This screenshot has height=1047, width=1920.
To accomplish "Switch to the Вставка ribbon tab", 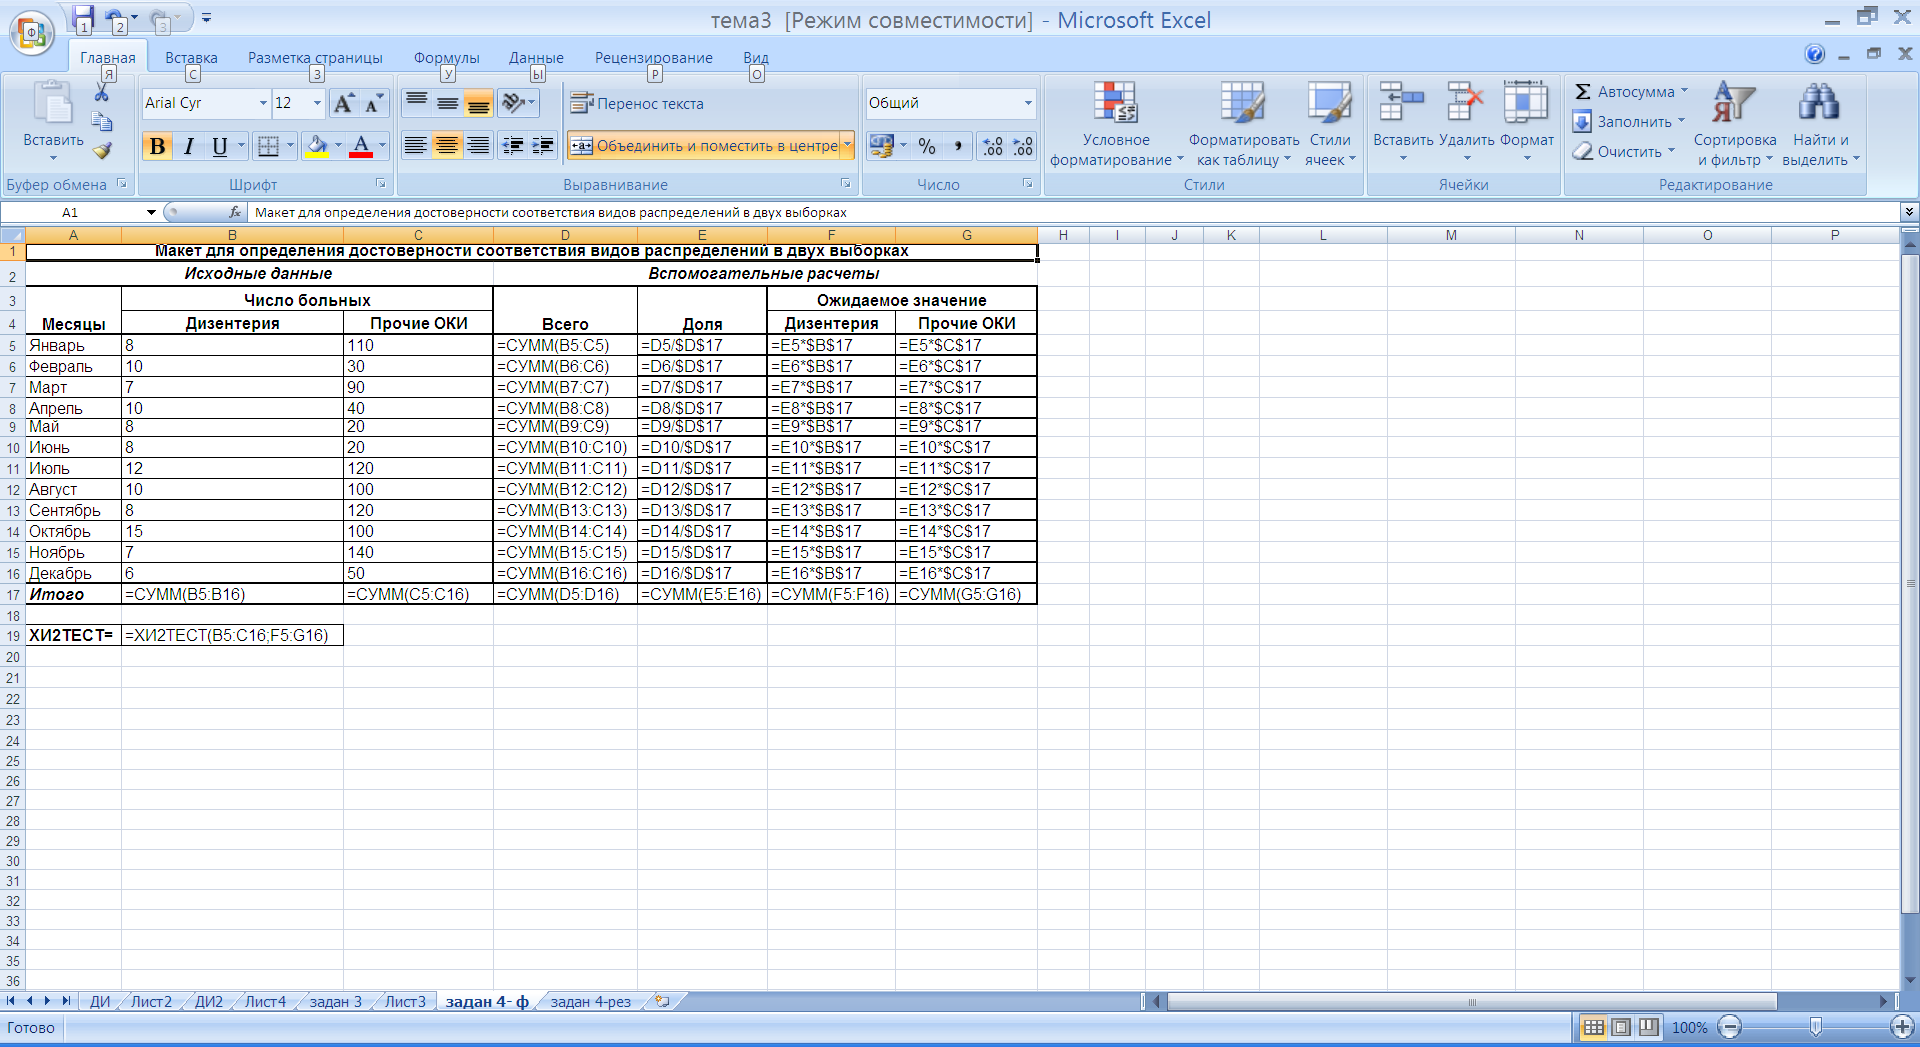I will tap(191, 58).
